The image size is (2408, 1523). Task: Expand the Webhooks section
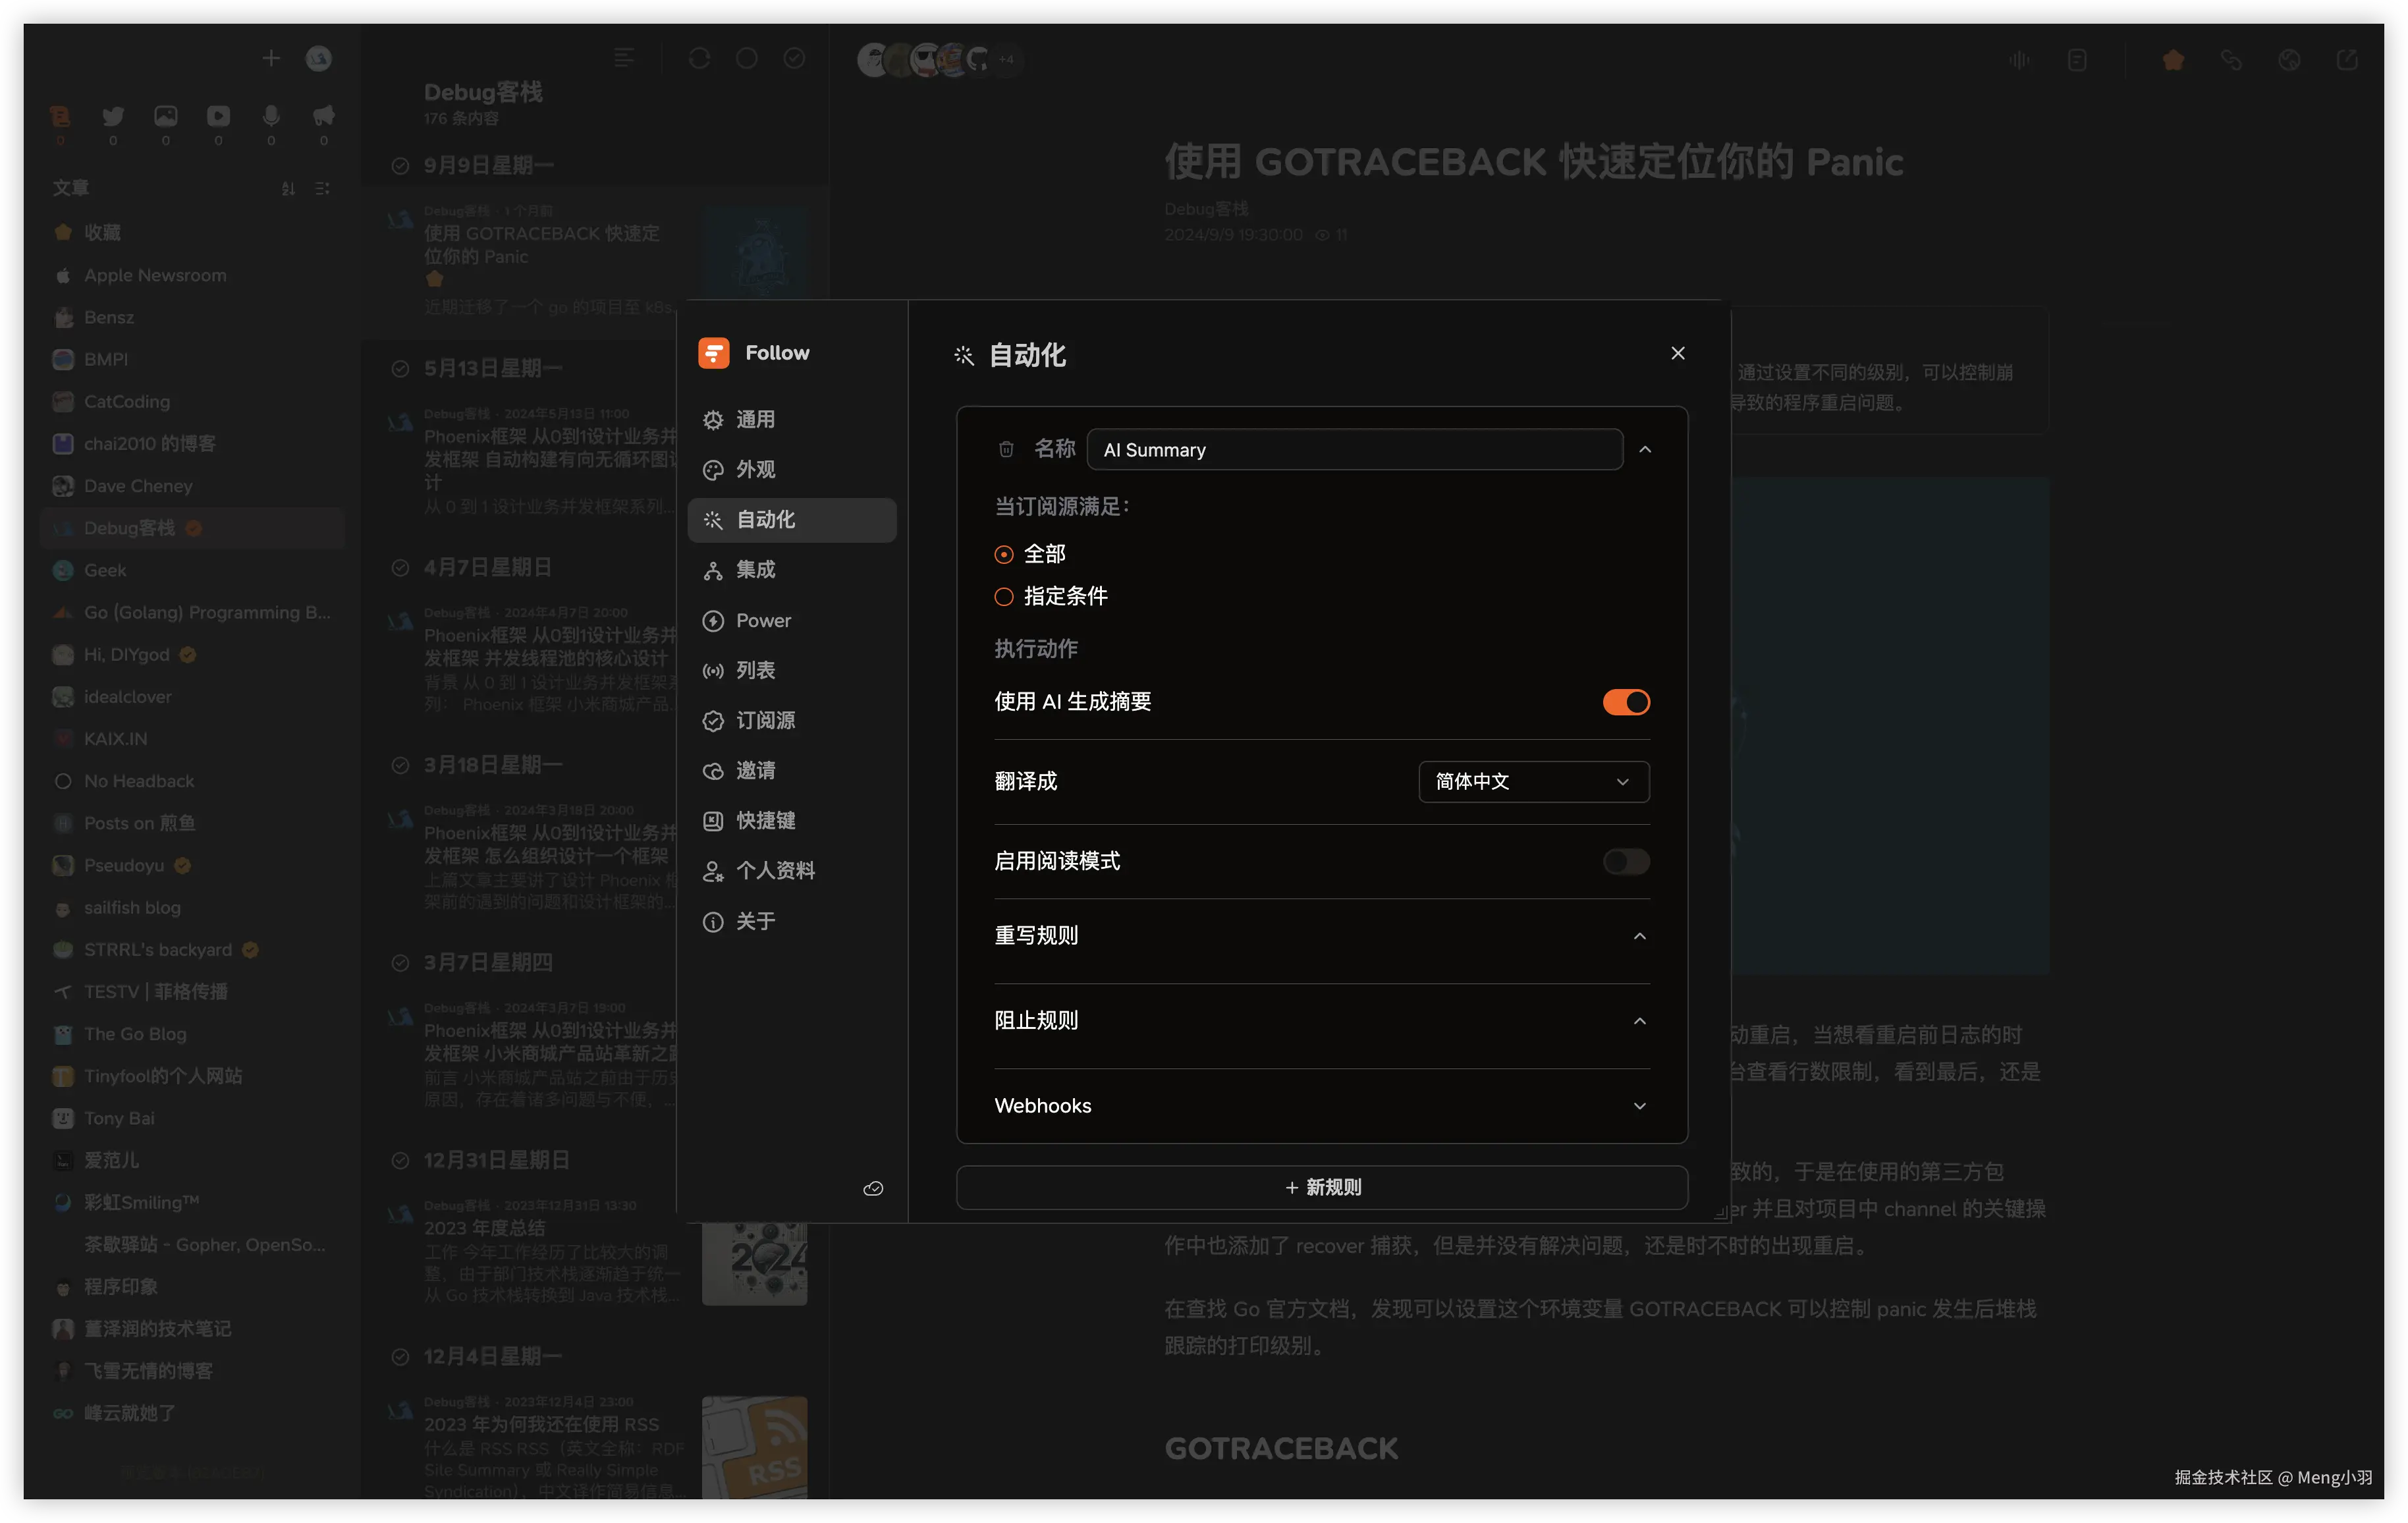[x=1640, y=1106]
